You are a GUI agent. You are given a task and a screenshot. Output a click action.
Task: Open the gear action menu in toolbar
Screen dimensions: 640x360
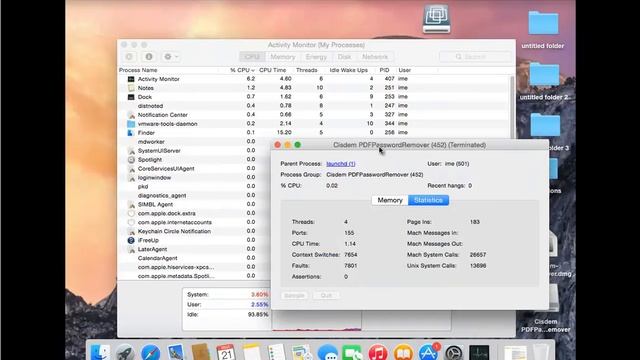point(171,57)
